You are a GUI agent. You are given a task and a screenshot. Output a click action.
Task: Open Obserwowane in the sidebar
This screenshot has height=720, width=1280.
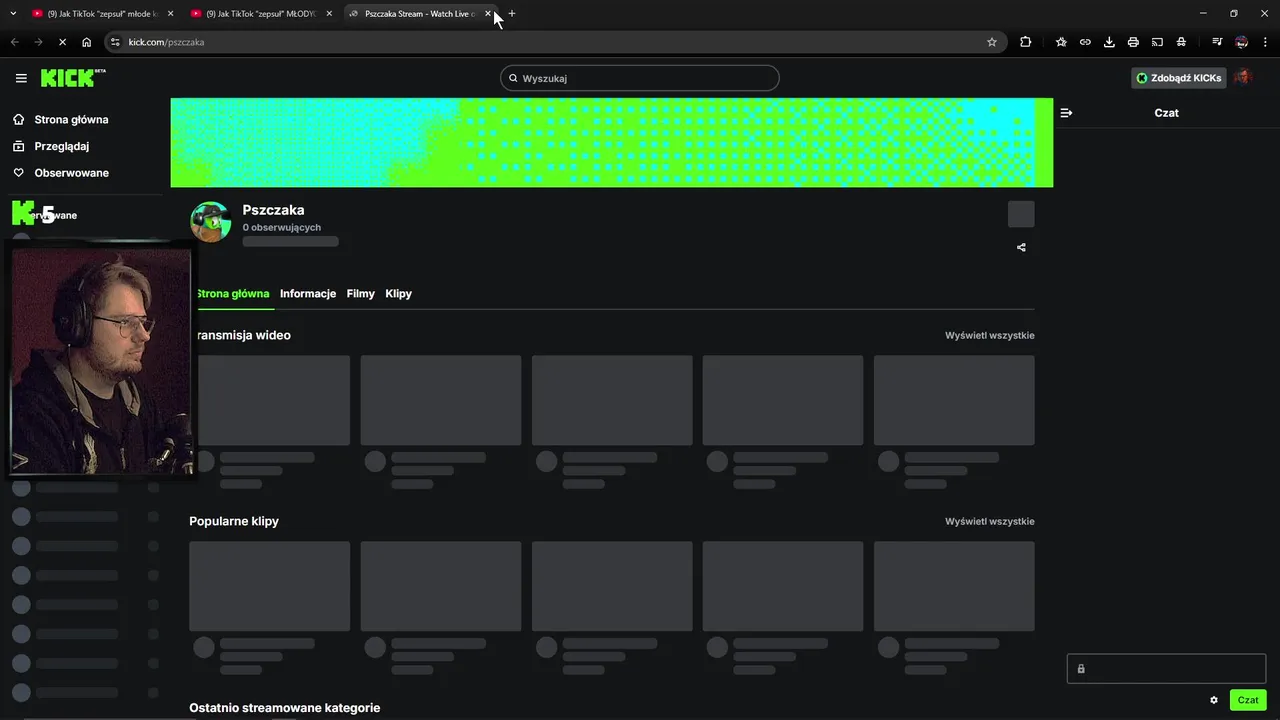[71, 173]
